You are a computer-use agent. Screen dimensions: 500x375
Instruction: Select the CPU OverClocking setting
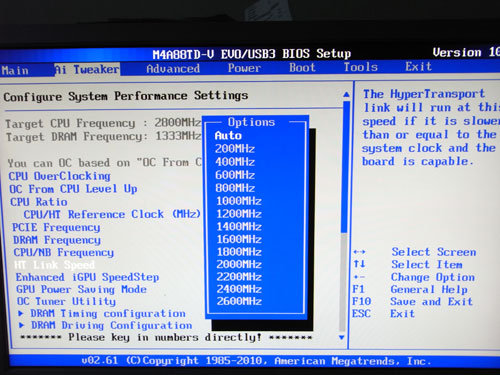[x=59, y=176]
